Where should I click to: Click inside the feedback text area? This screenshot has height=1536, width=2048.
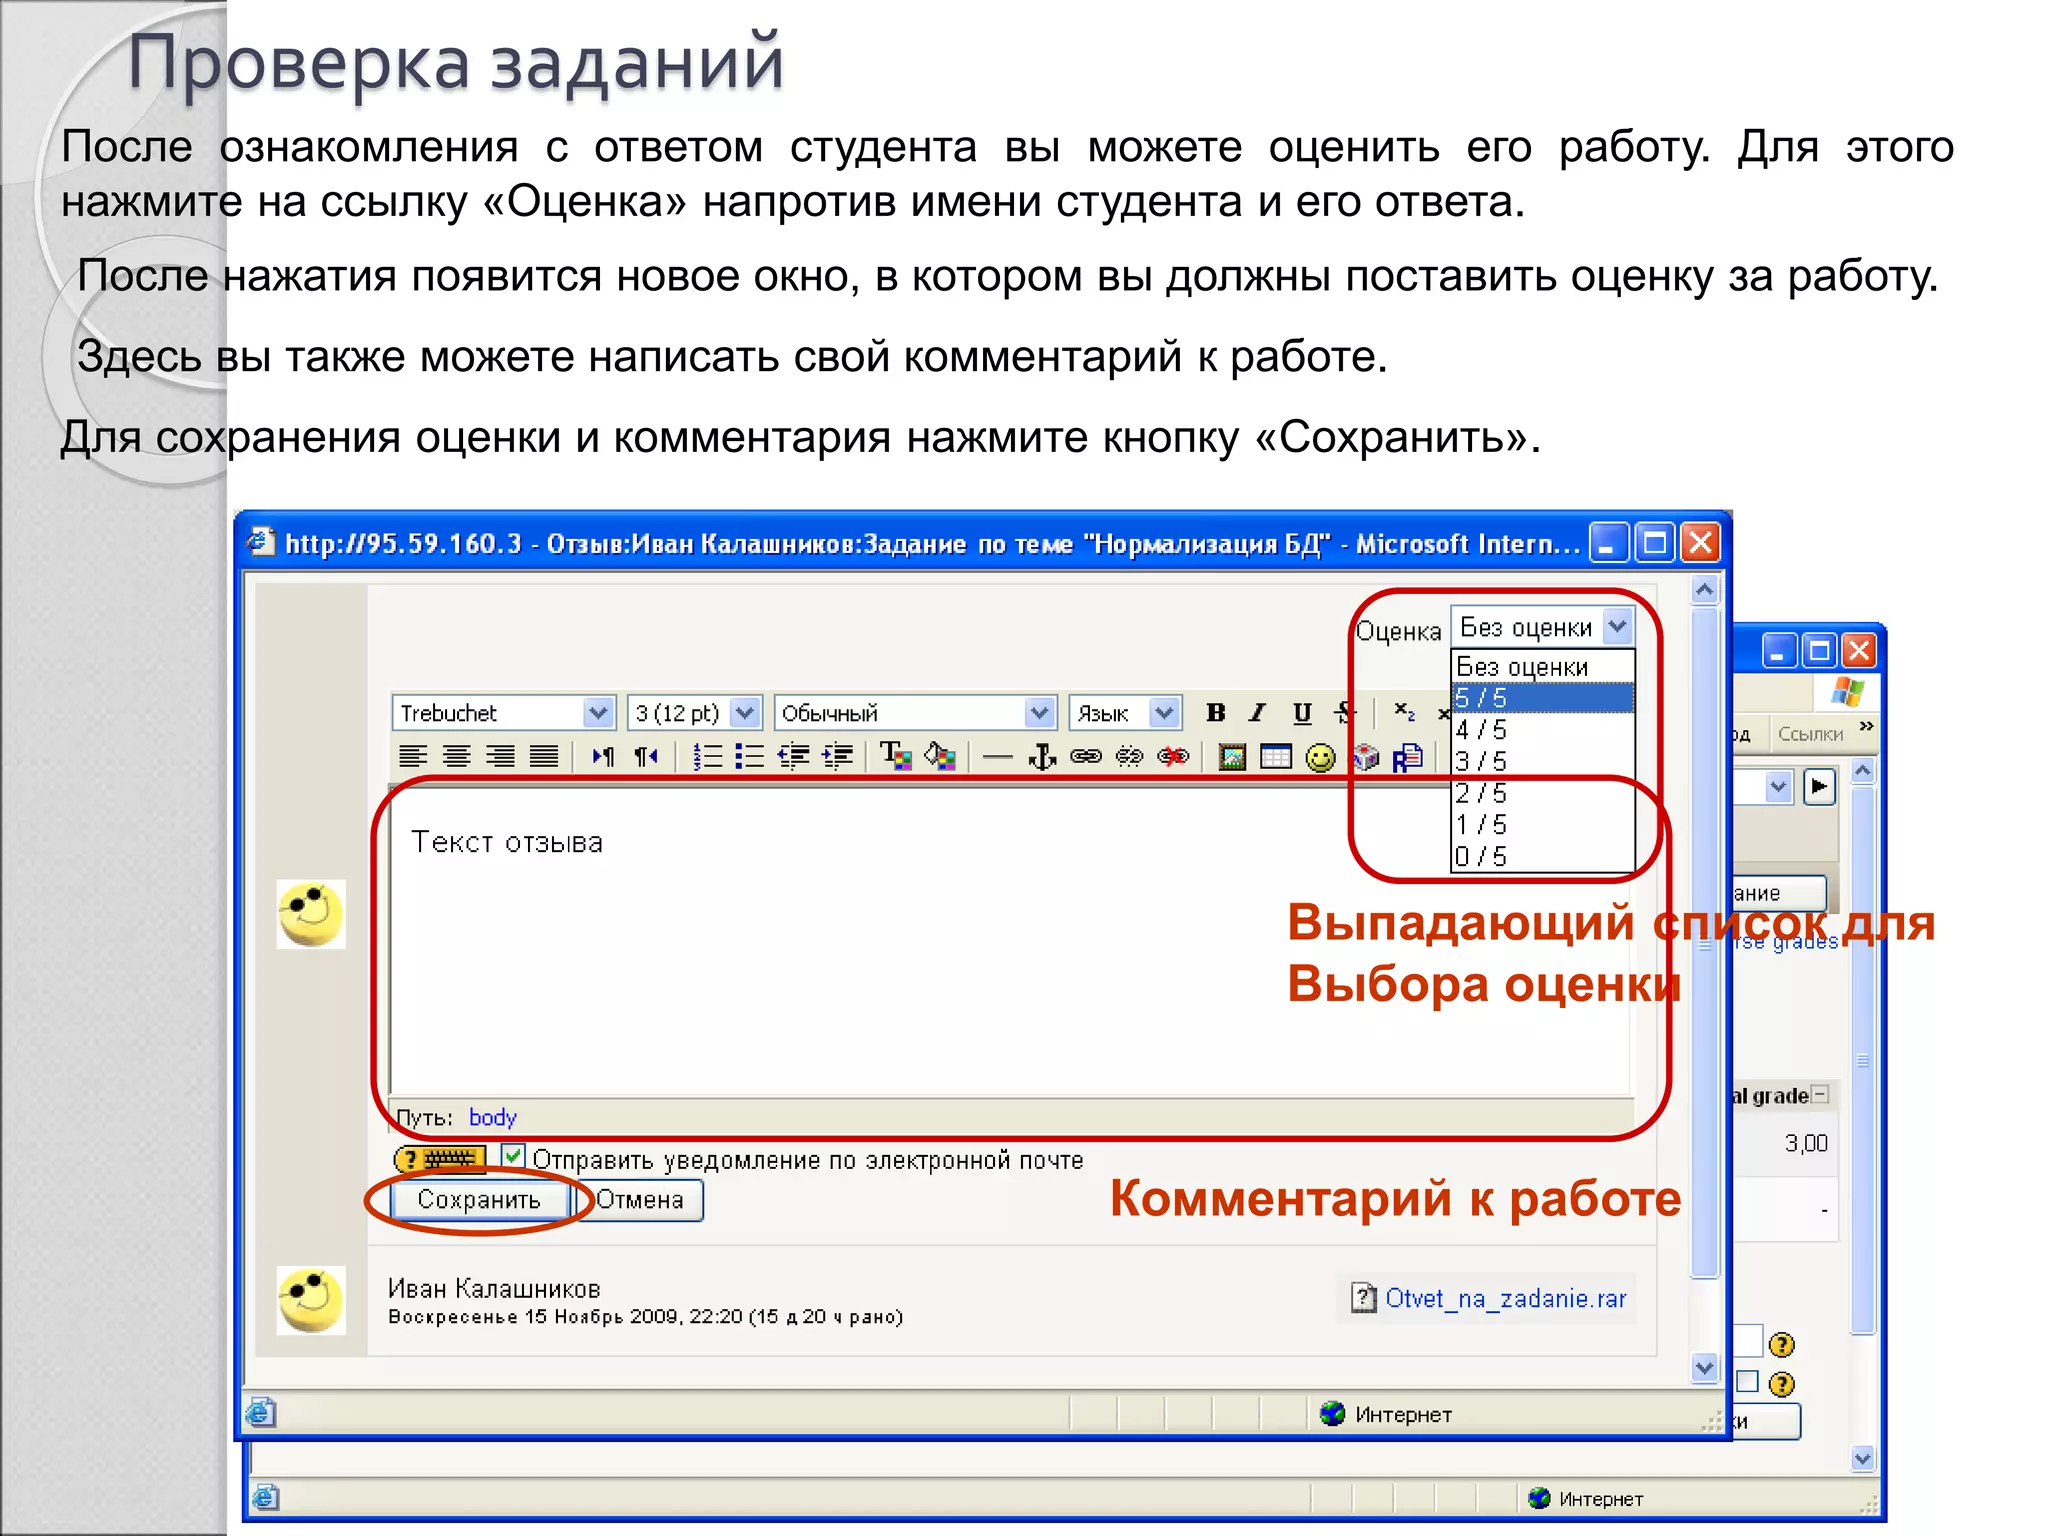point(1010,940)
